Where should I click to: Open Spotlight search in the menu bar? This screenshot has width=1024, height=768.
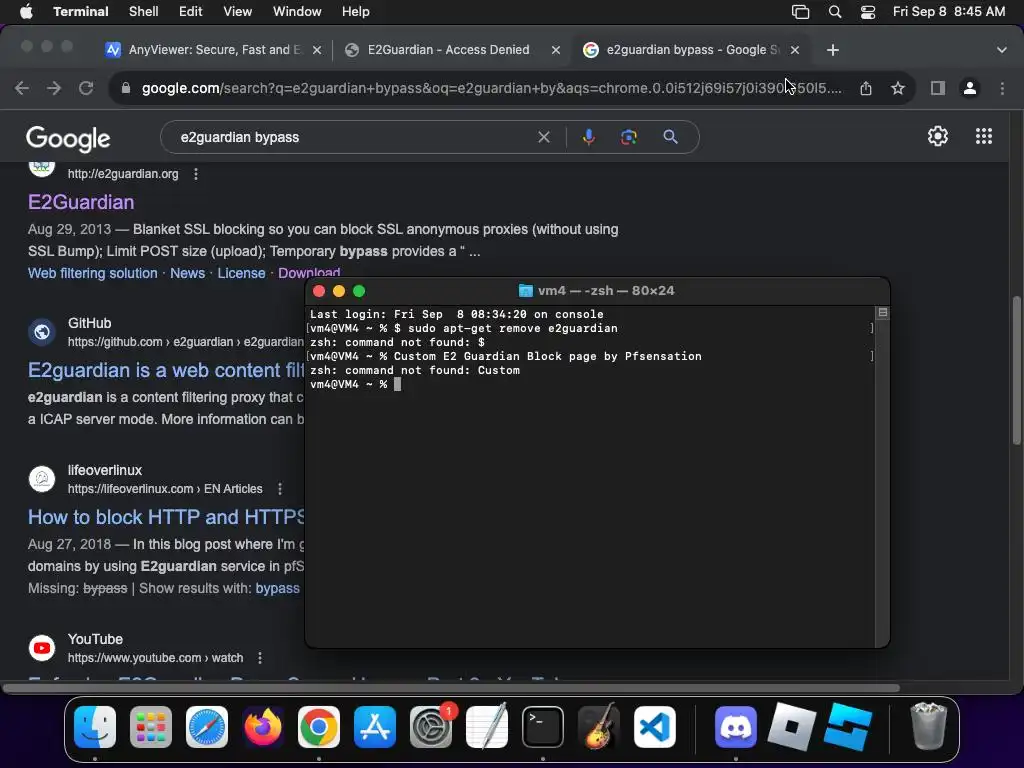[x=835, y=12]
